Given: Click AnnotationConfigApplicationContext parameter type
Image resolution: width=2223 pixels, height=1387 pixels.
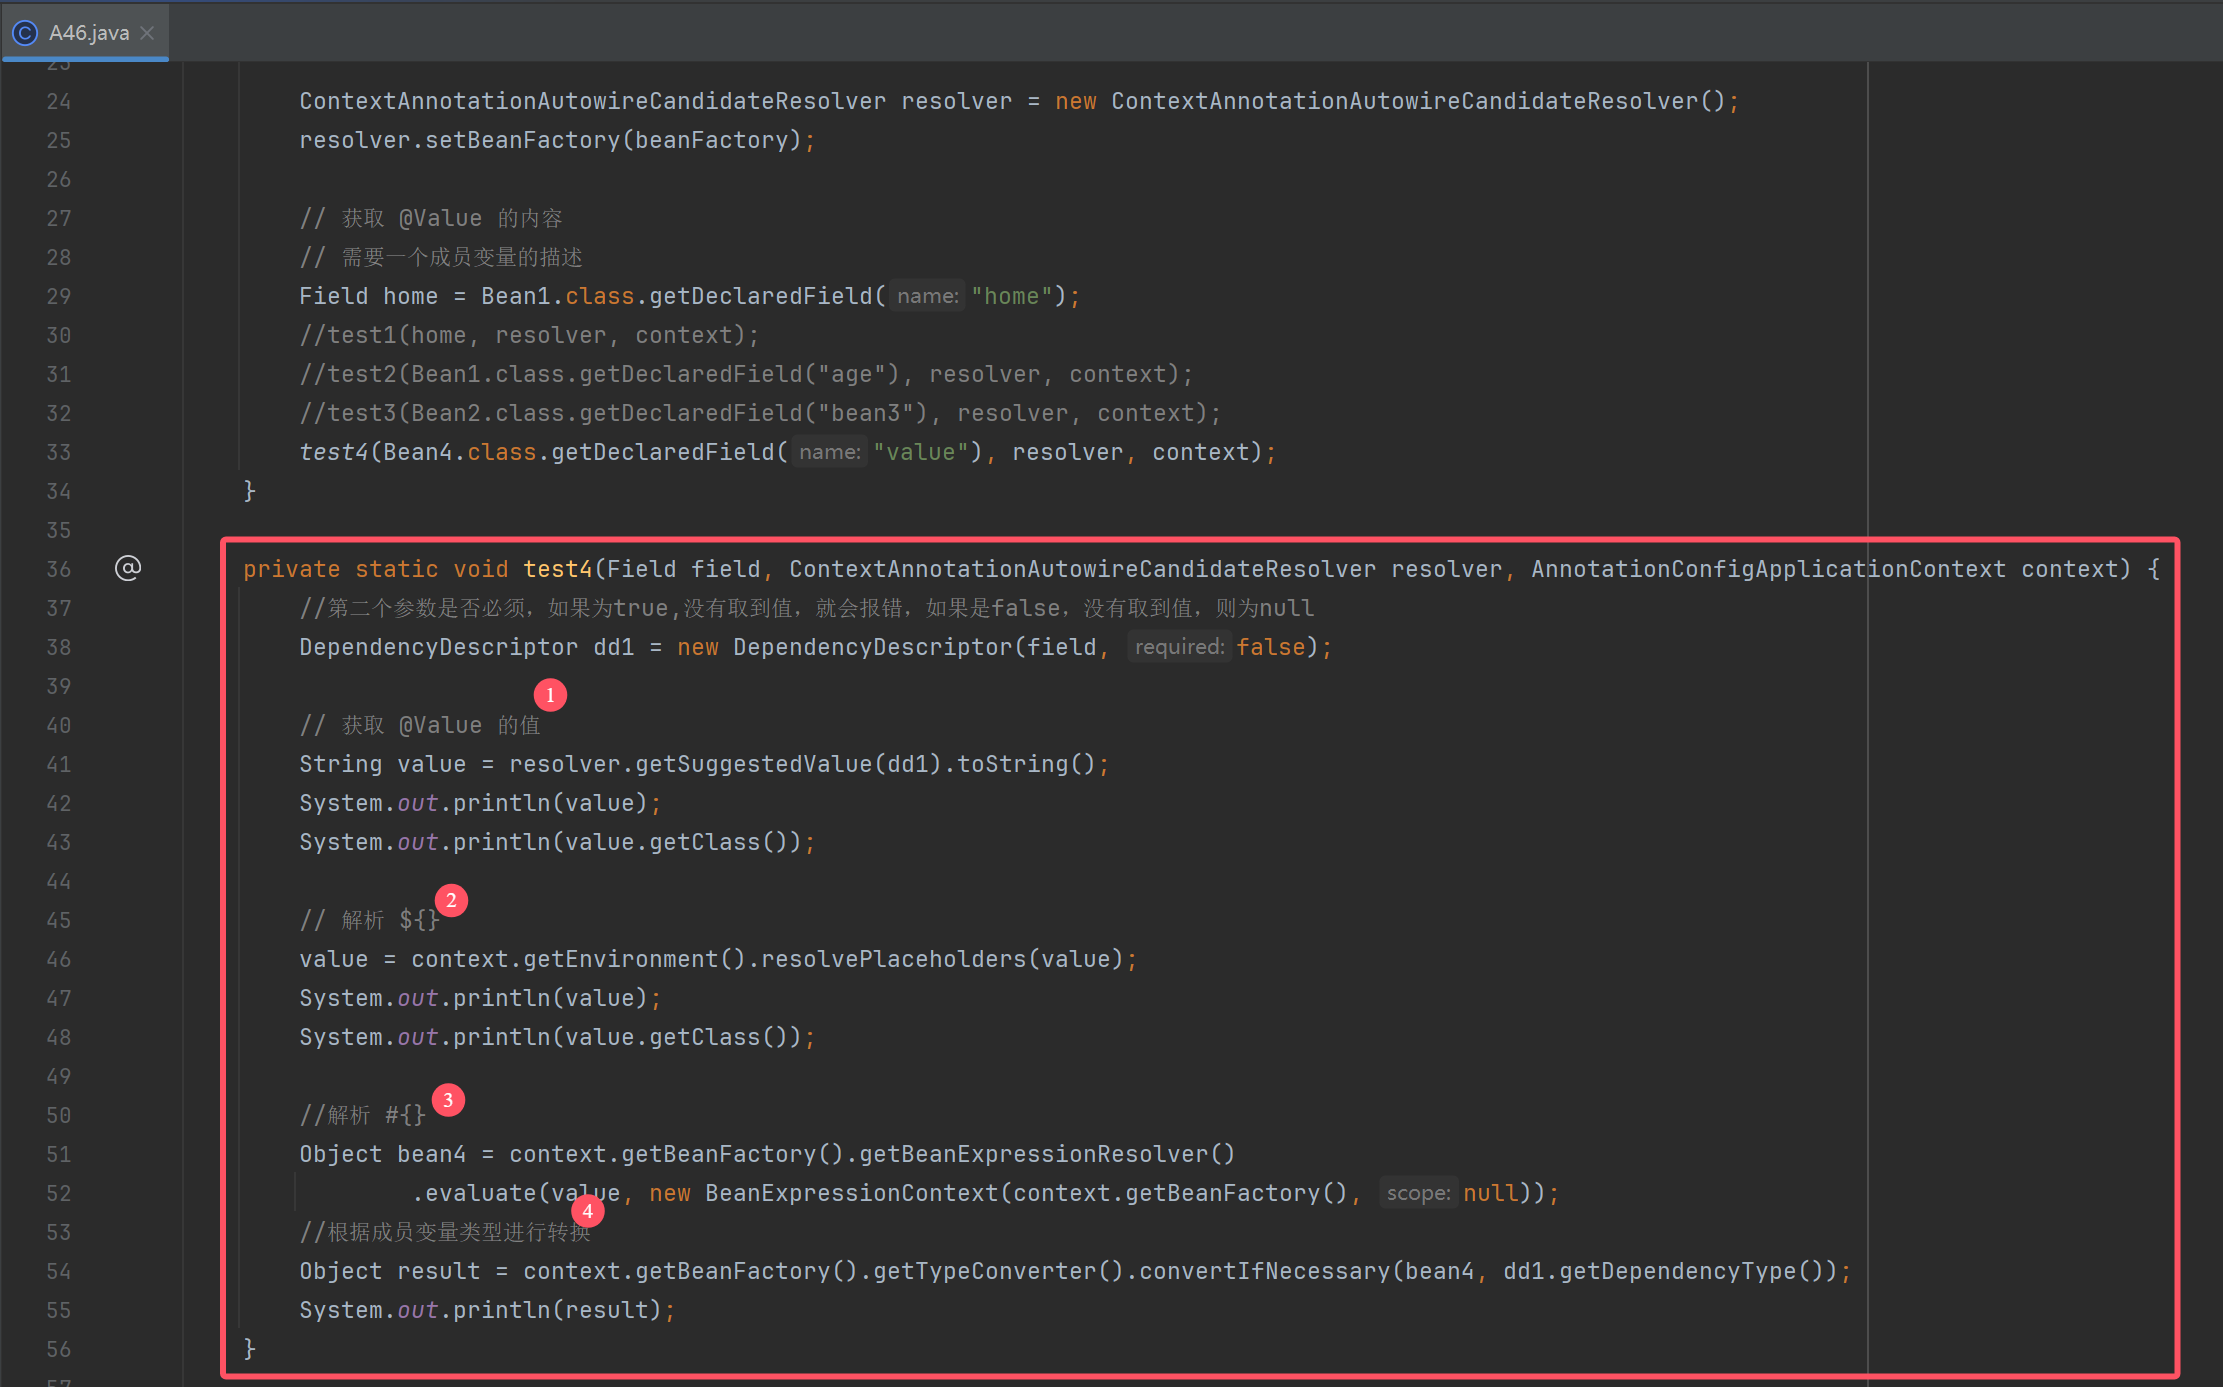Looking at the screenshot, I should 1768,569.
